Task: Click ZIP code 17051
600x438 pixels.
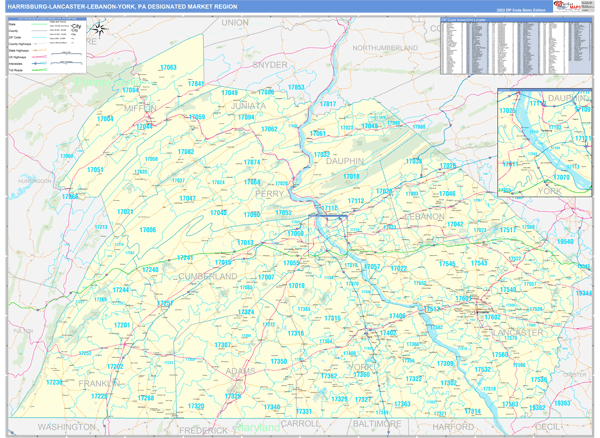Action: pyautogui.click(x=95, y=170)
